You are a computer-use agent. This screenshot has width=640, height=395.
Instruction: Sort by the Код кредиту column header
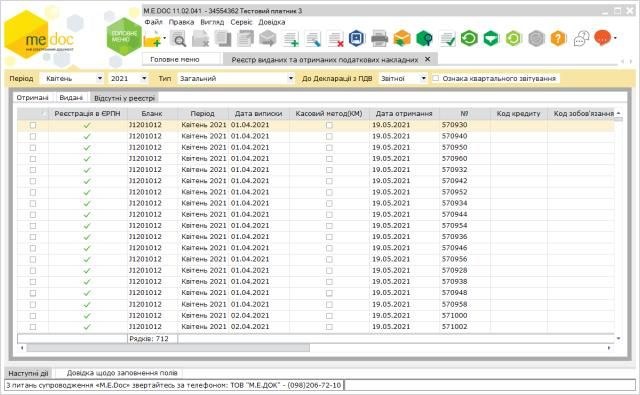tap(518, 114)
